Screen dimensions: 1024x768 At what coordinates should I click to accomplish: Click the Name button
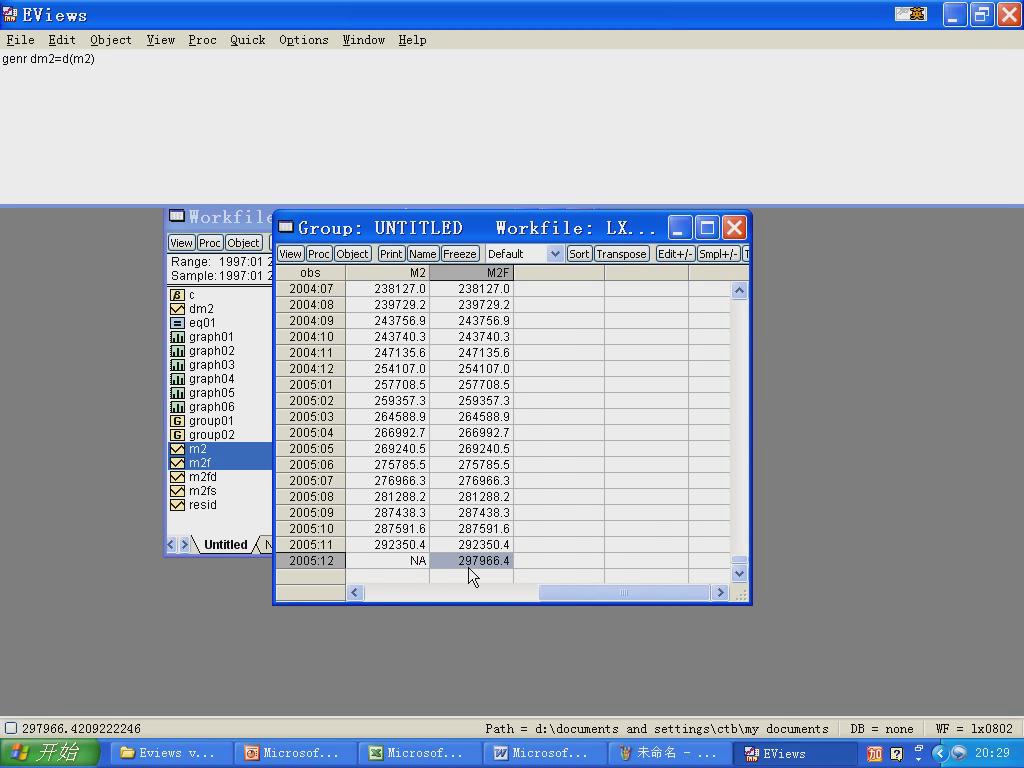(x=423, y=254)
